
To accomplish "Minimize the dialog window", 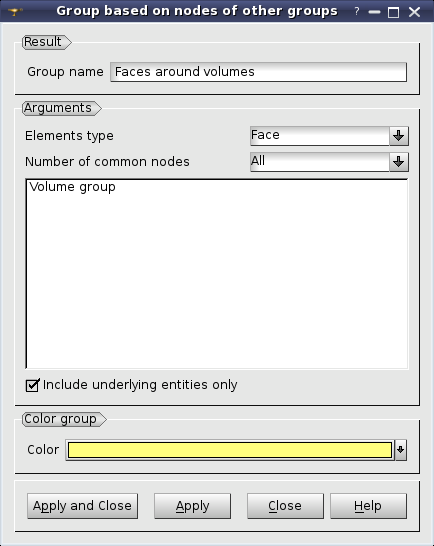I will [374, 12].
